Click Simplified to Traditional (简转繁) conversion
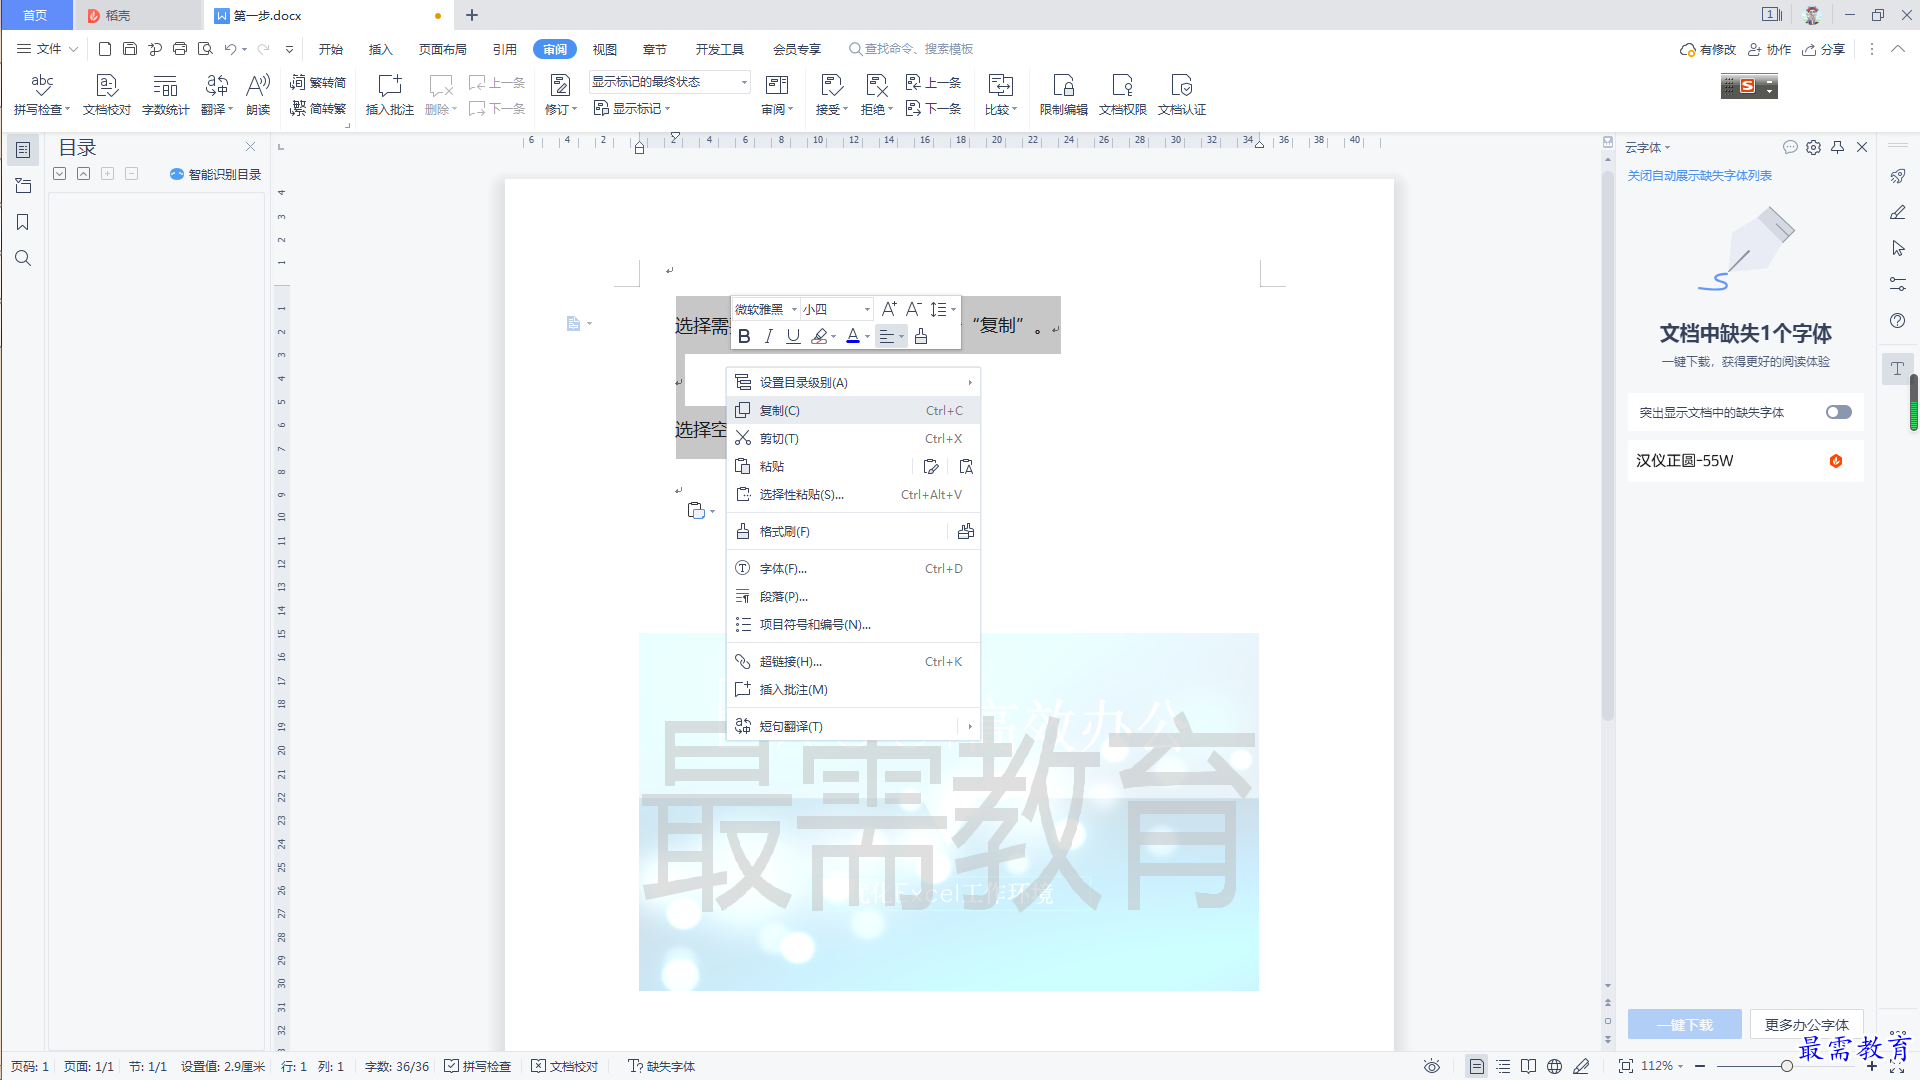The height and width of the screenshot is (1080, 1920). pos(318,108)
